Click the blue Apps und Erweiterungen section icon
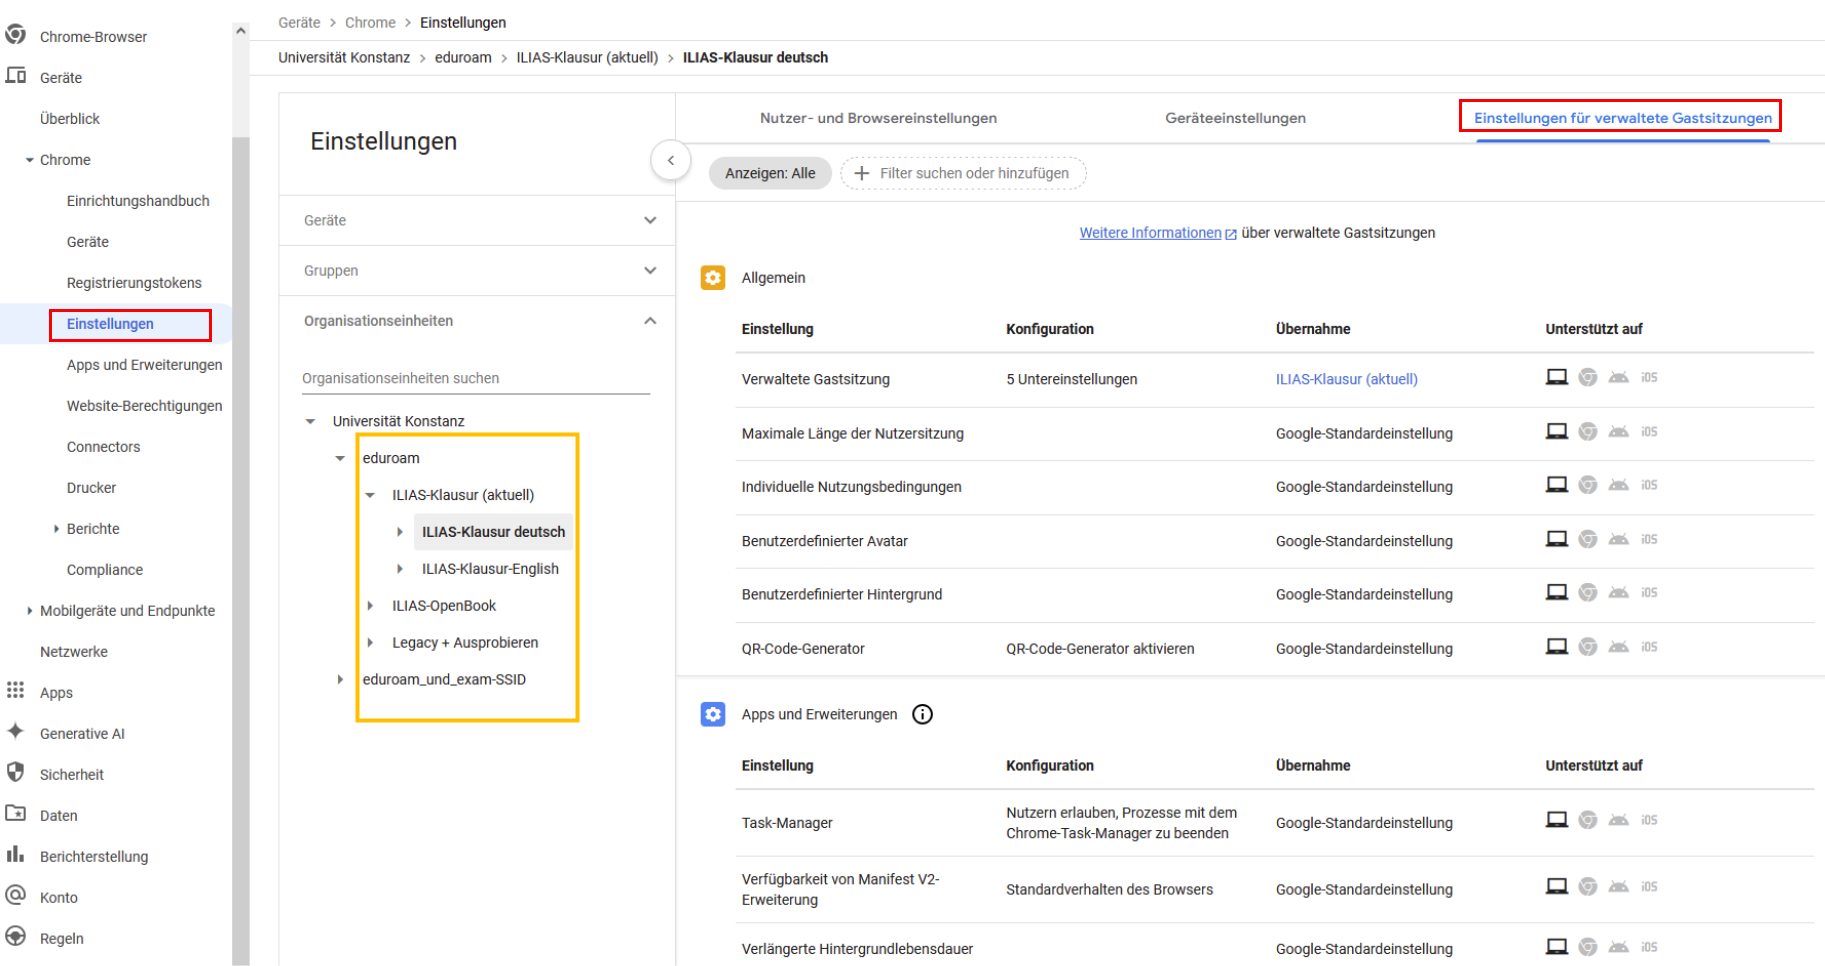The height and width of the screenshot is (966, 1825). coord(713,714)
